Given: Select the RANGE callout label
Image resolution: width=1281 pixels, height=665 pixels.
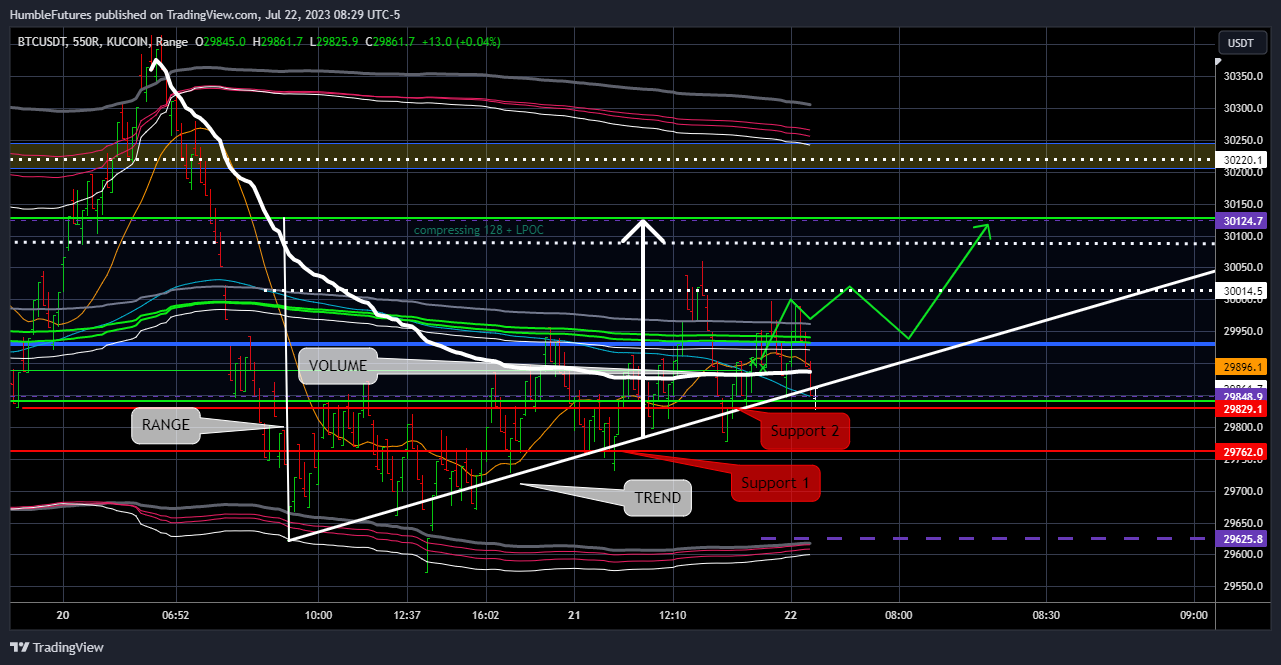Looking at the screenshot, I should point(167,425).
